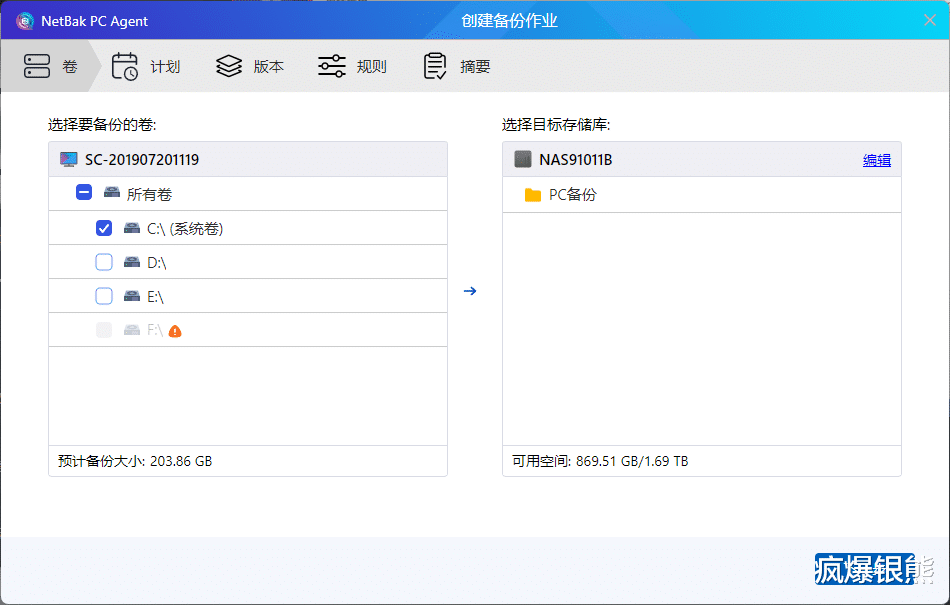Select the SC-201907201119 computer row
This screenshot has height=605, width=950.
pyautogui.click(x=248, y=159)
